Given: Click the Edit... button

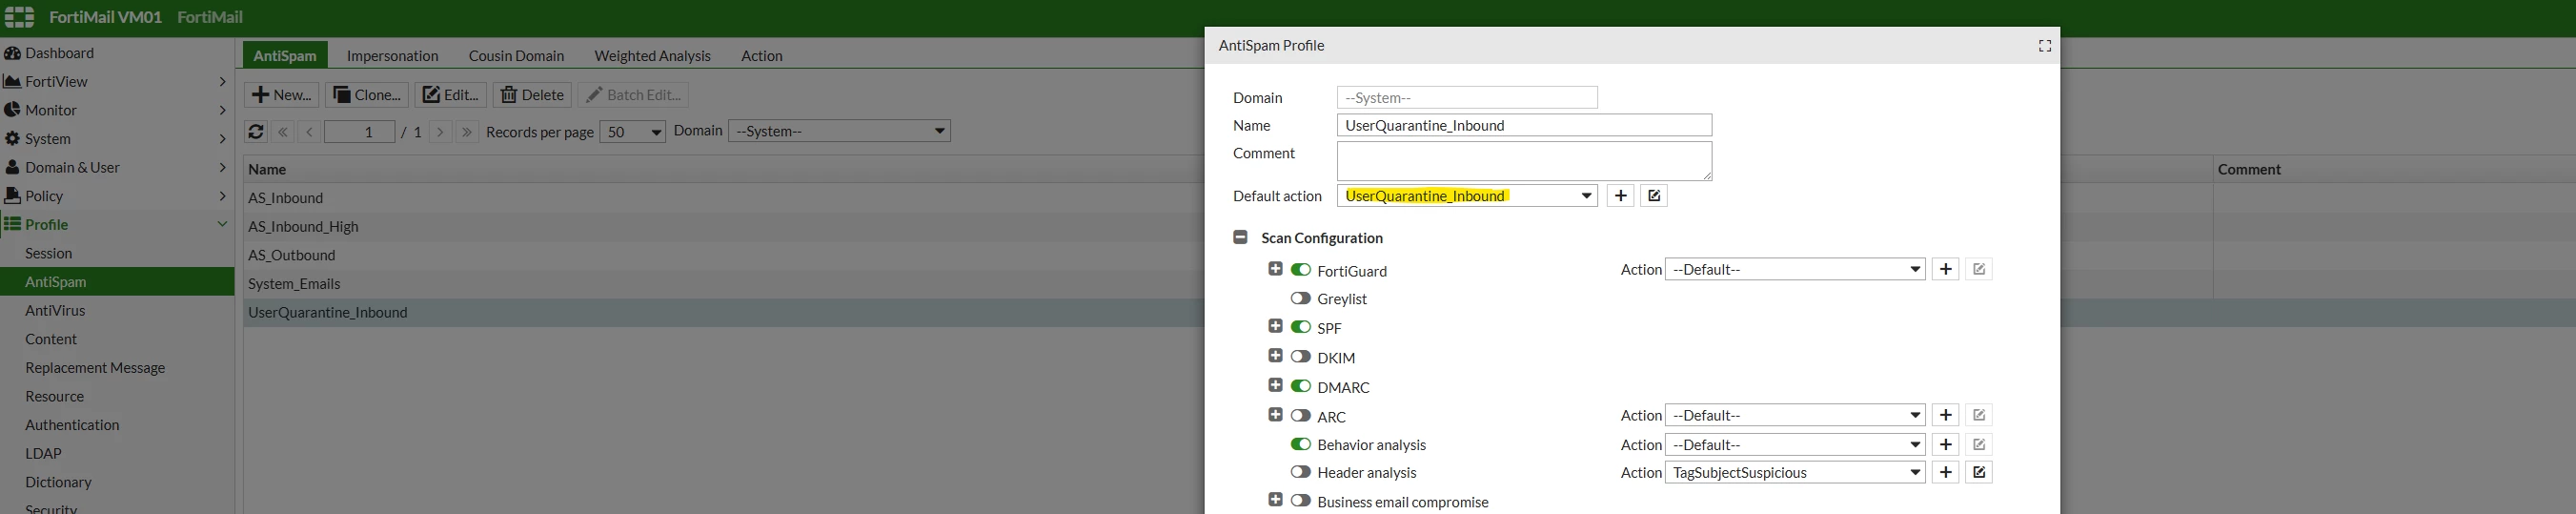Looking at the screenshot, I should pos(451,95).
